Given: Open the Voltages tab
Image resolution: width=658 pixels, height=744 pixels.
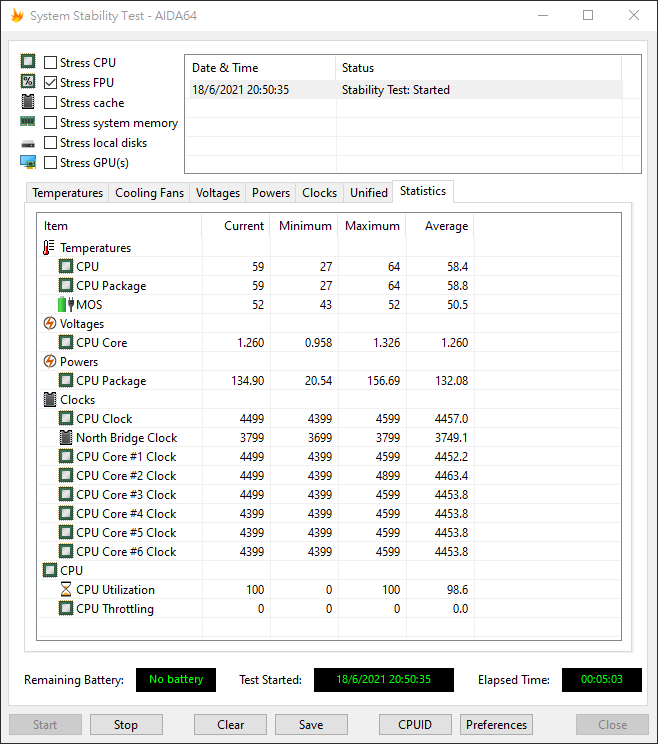Looking at the screenshot, I should (x=218, y=193).
